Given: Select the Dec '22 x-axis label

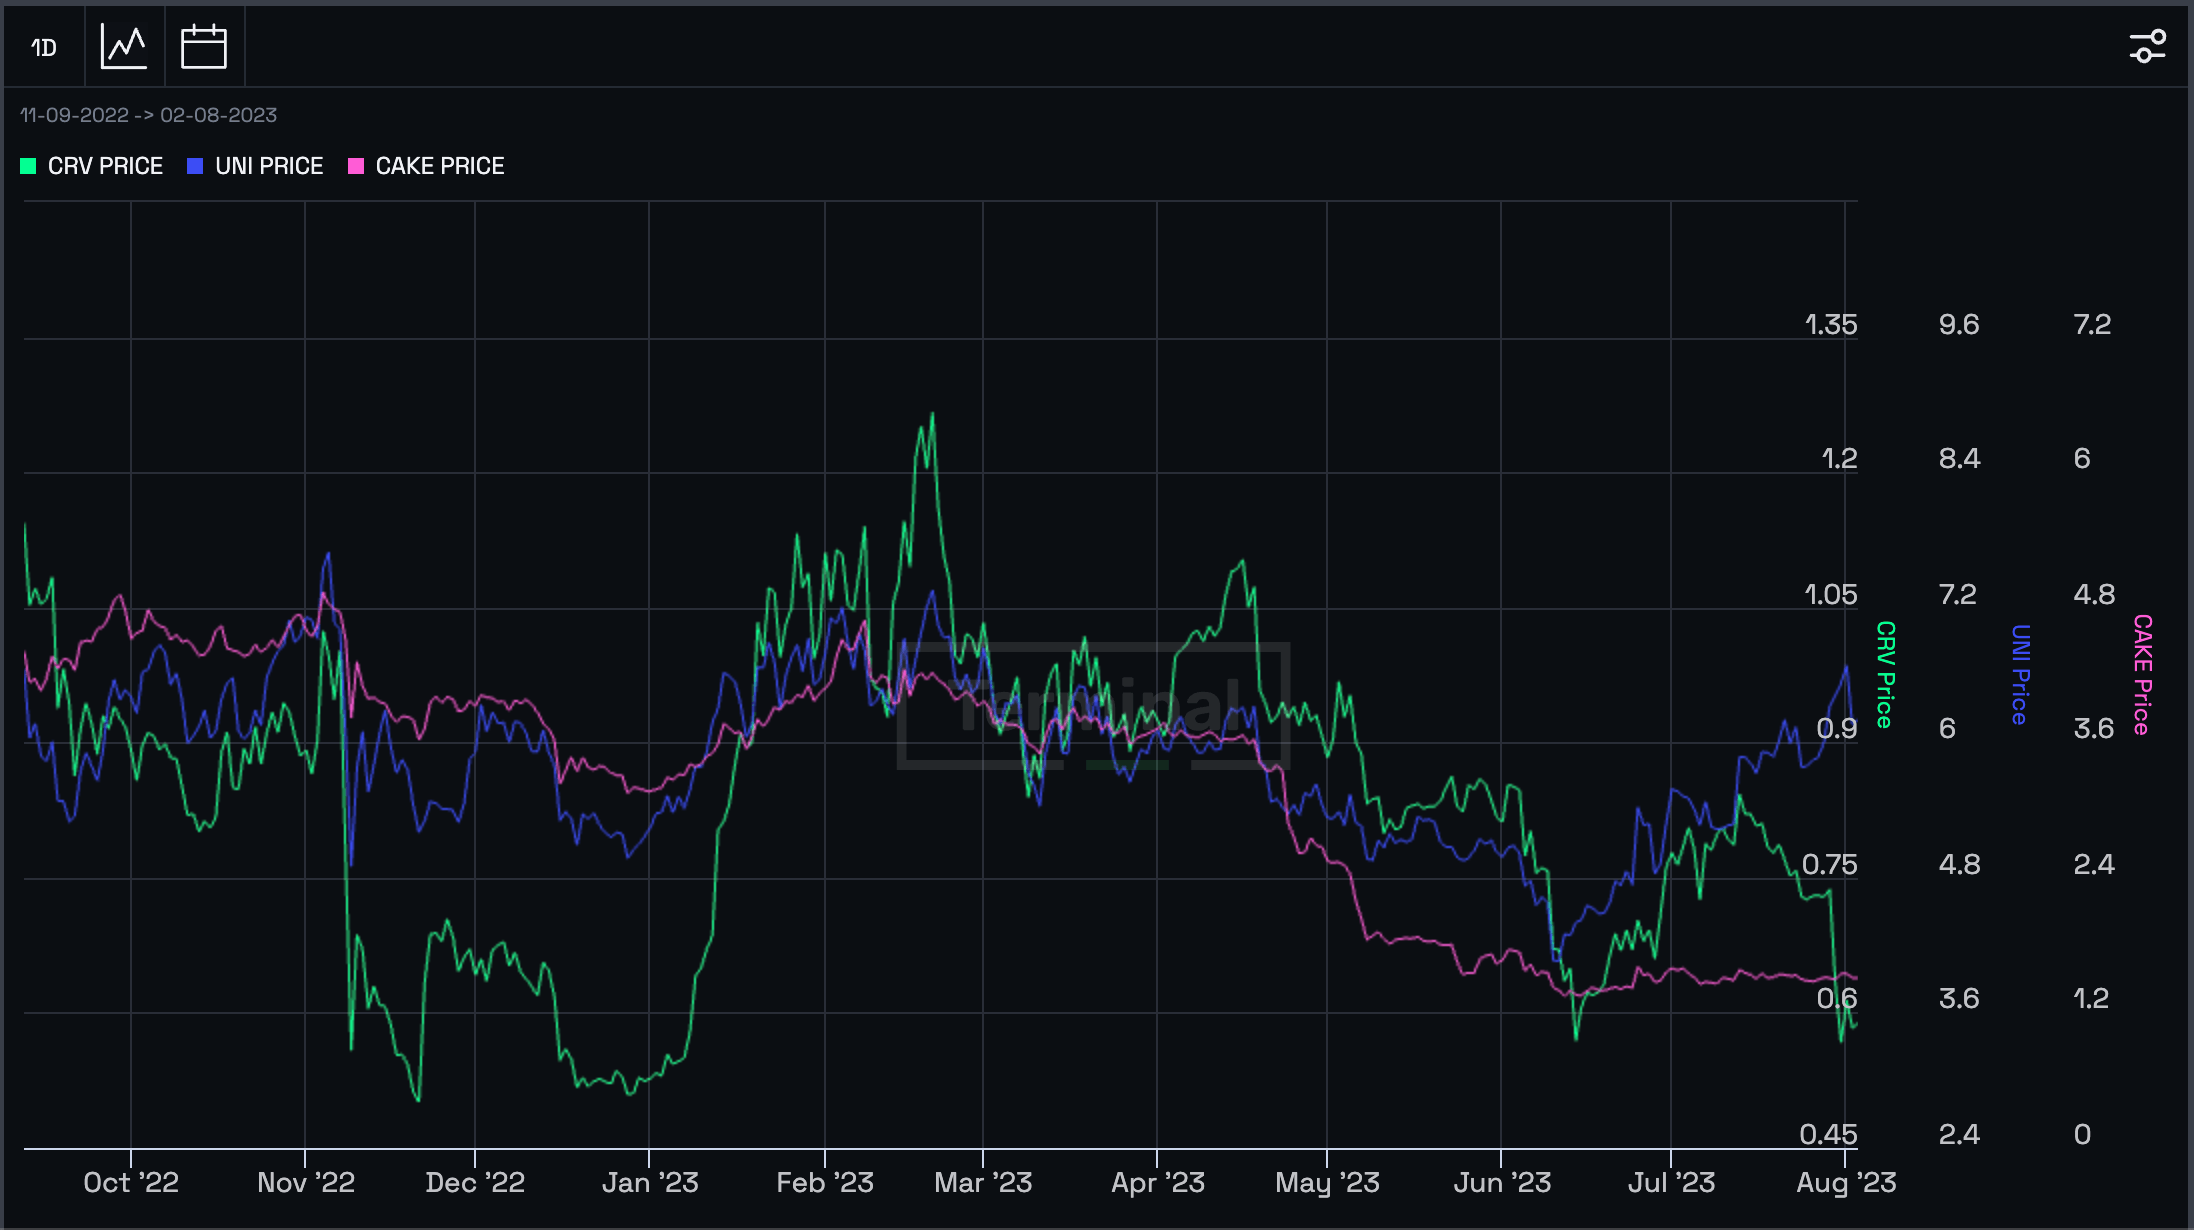Looking at the screenshot, I should click(x=475, y=1183).
